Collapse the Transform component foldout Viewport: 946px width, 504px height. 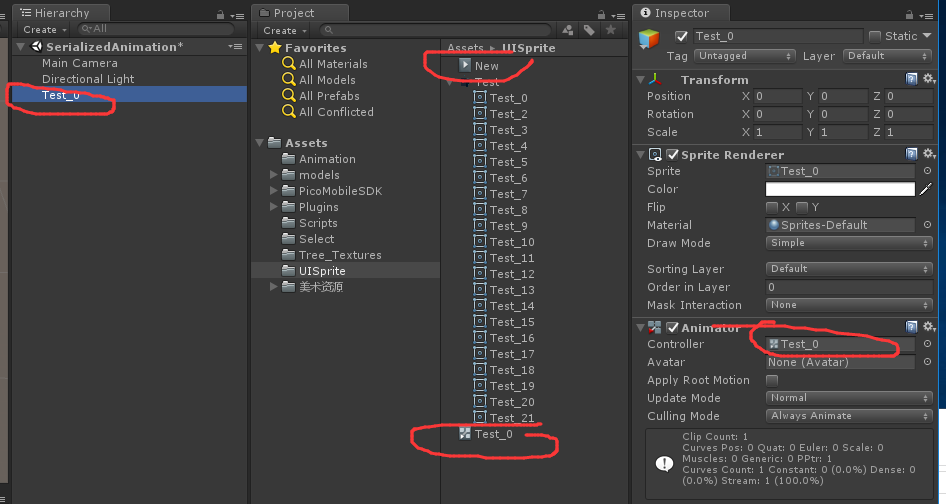pyautogui.click(x=641, y=80)
